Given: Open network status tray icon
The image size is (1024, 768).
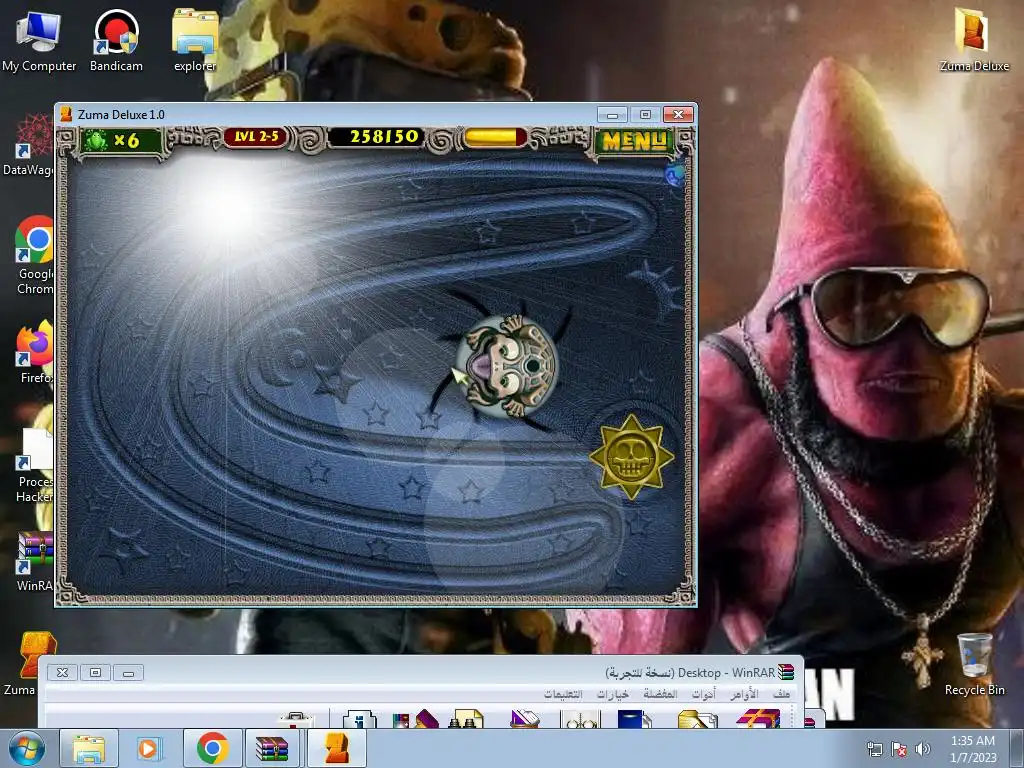Looking at the screenshot, I should point(874,749).
